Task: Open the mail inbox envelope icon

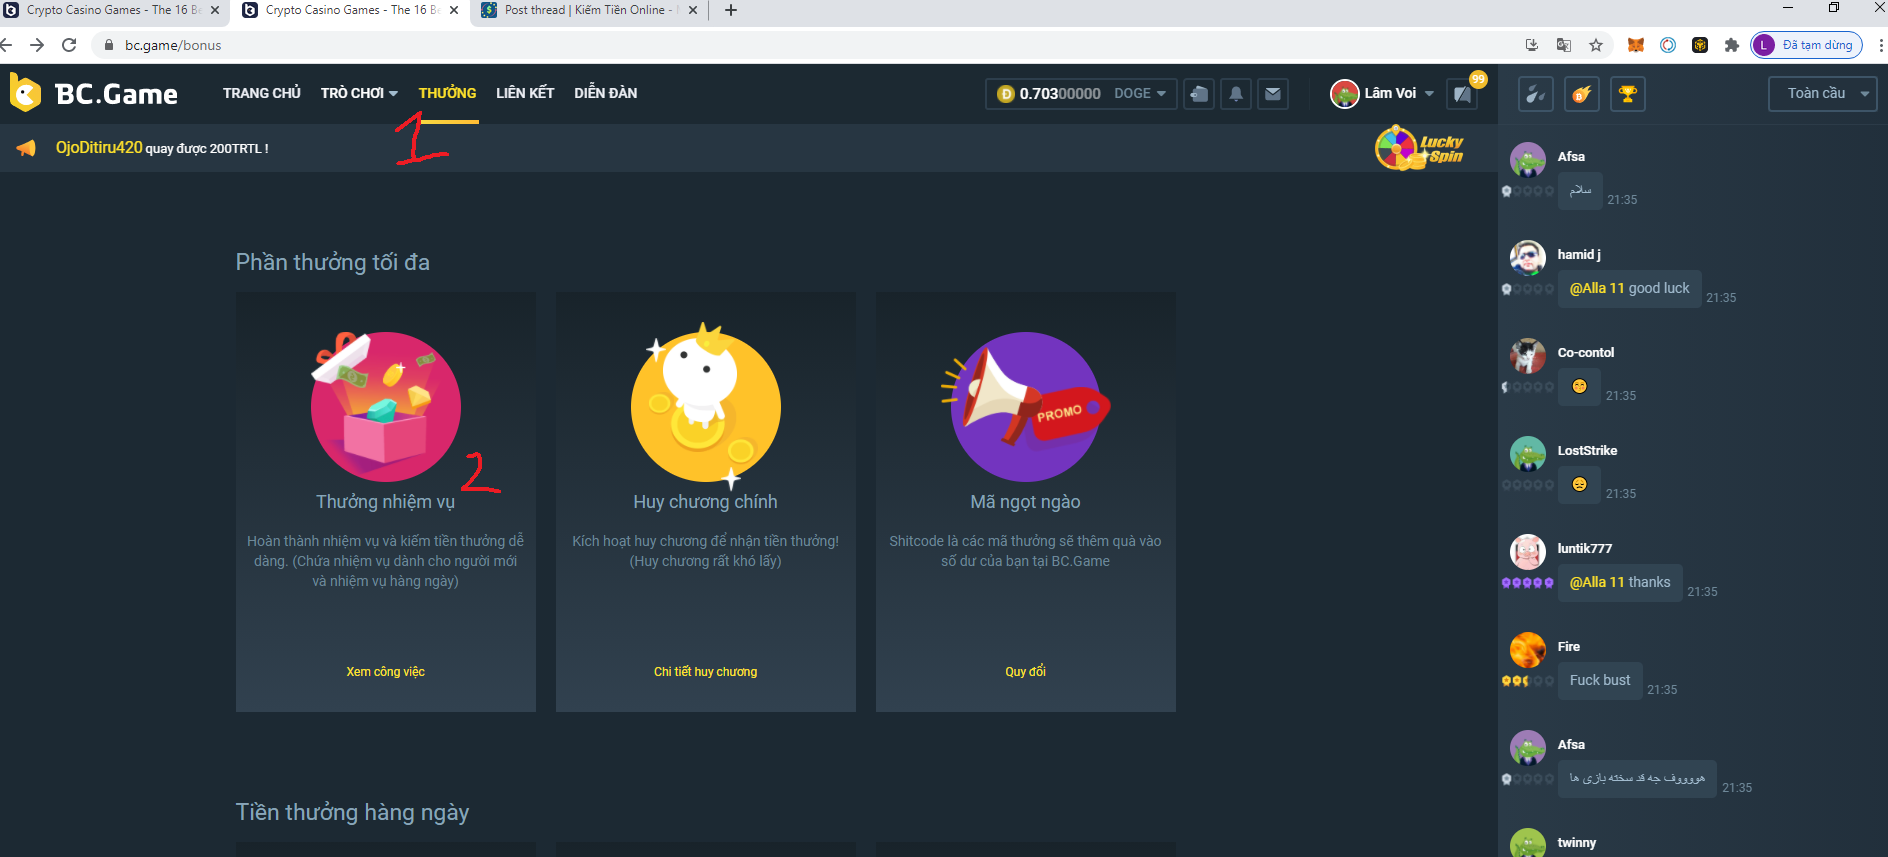Action: 1273,94
